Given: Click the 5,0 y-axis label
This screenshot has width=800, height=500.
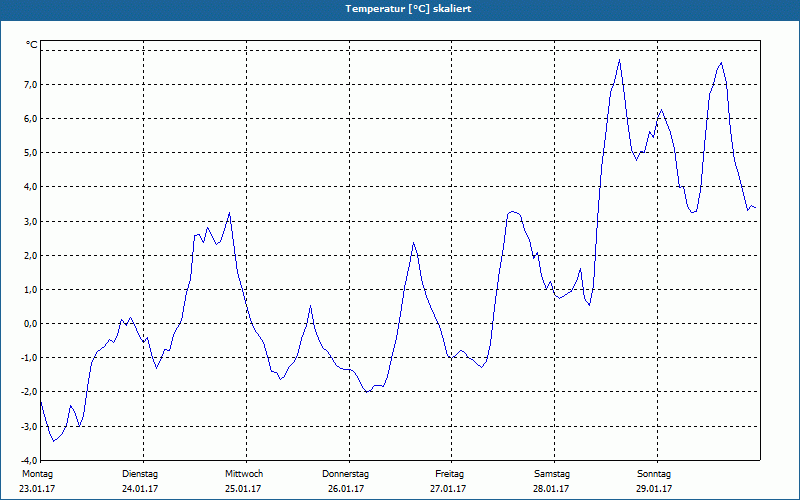Looking at the screenshot, I should tap(31, 153).
